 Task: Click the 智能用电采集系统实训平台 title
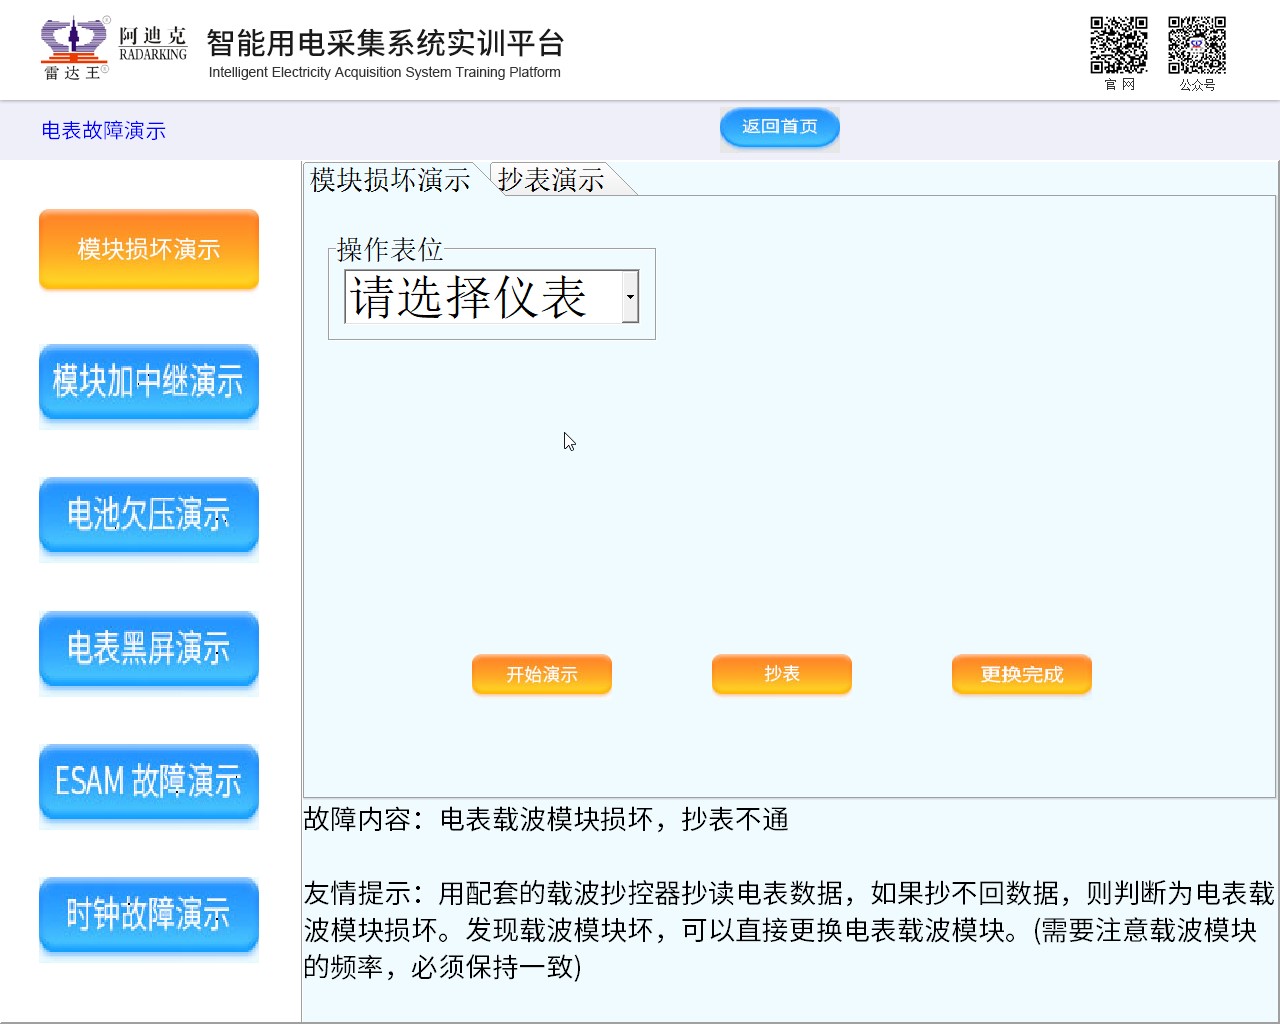(x=385, y=43)
